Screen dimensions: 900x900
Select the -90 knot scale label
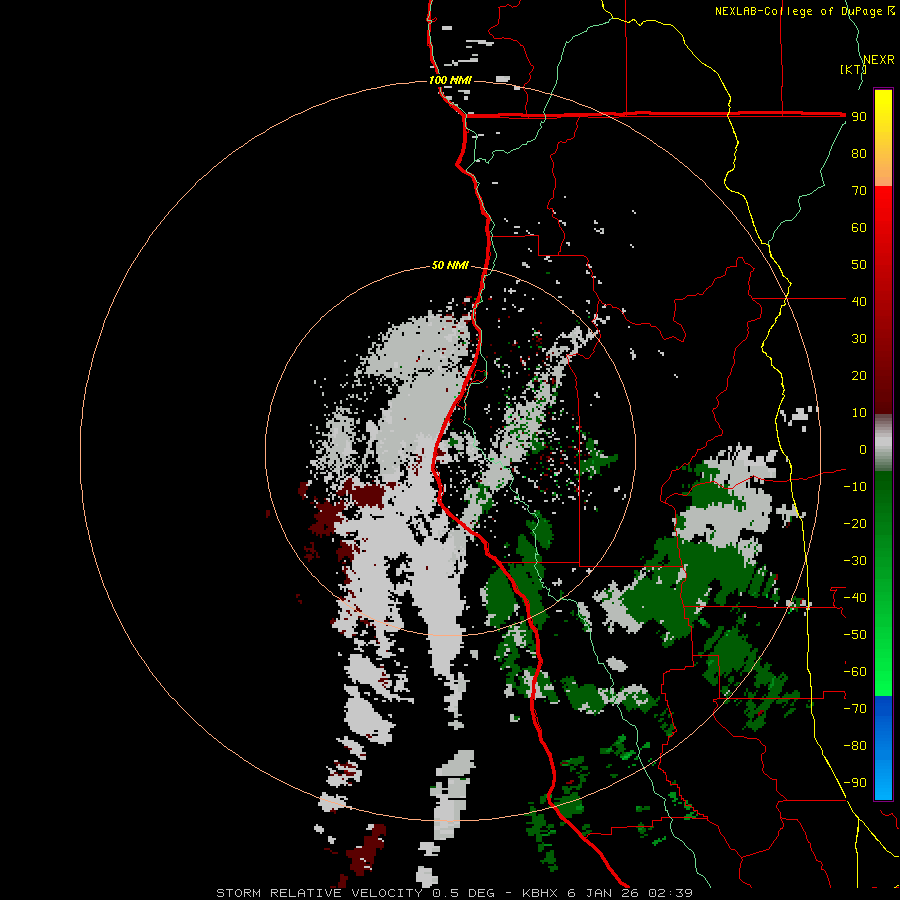click(x=855, y=783)
